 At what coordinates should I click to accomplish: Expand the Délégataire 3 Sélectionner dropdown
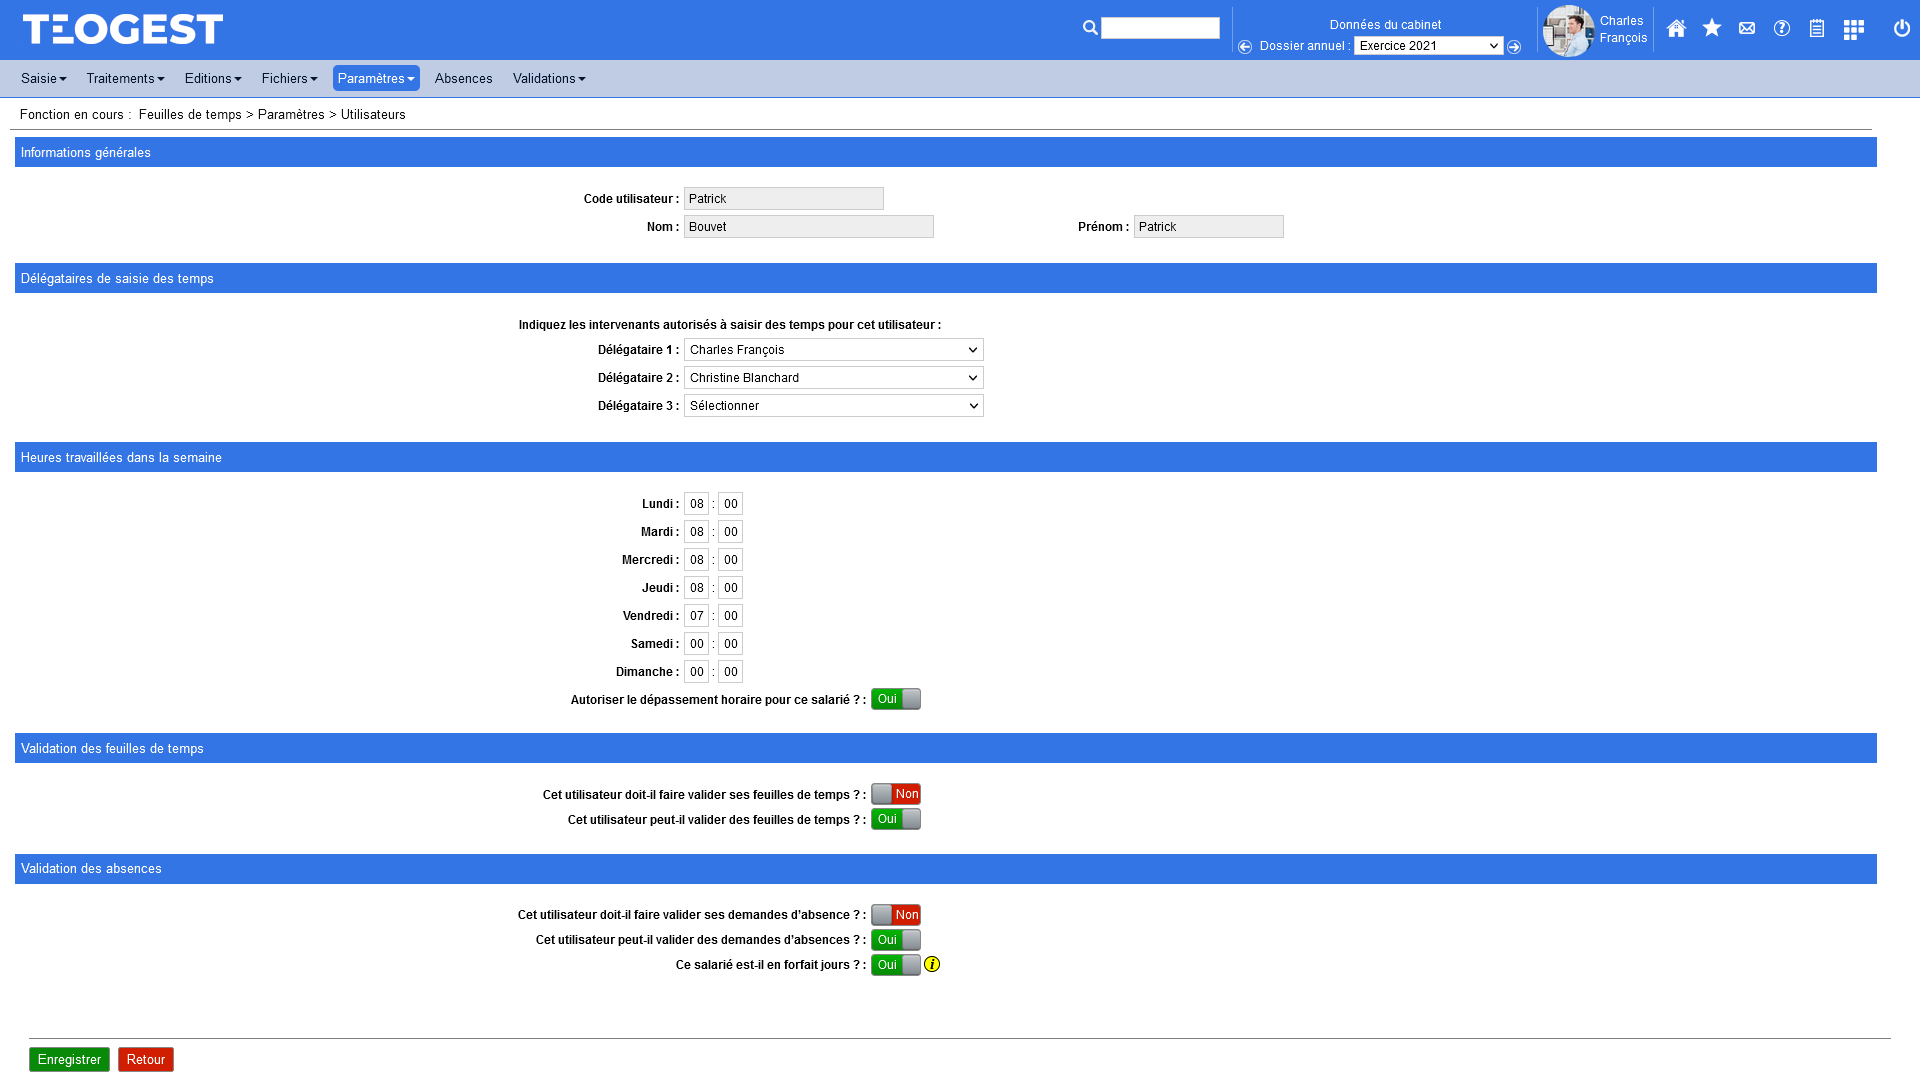click(833, 406)
